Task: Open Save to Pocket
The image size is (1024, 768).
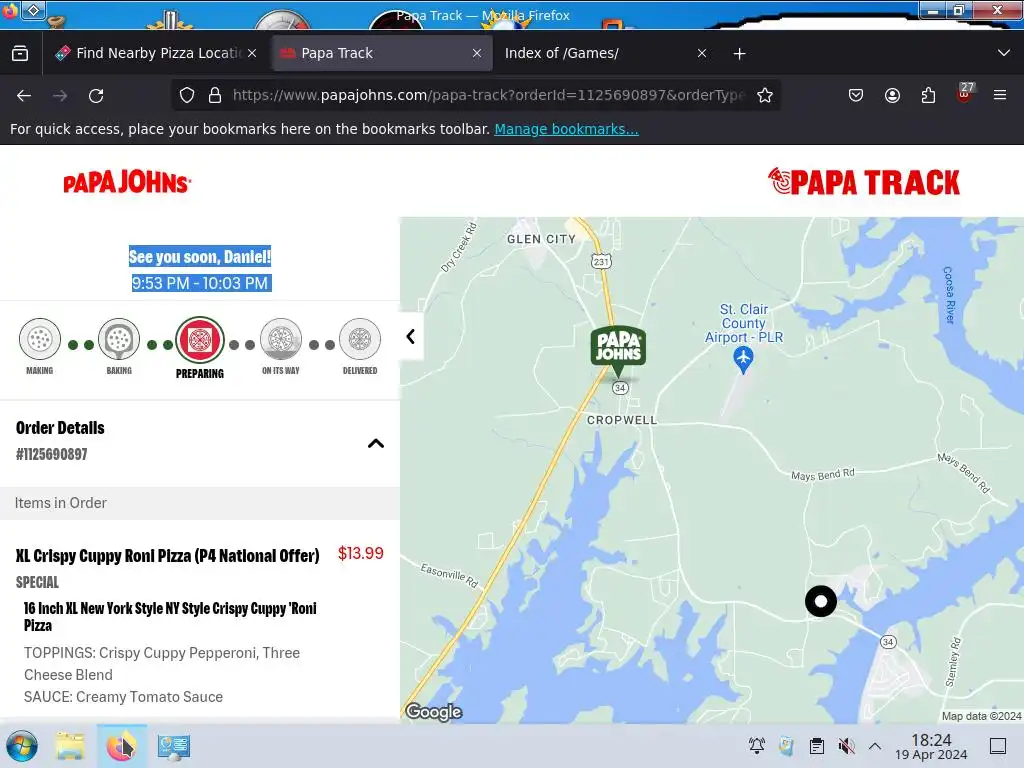Action: tap(856, 95)
